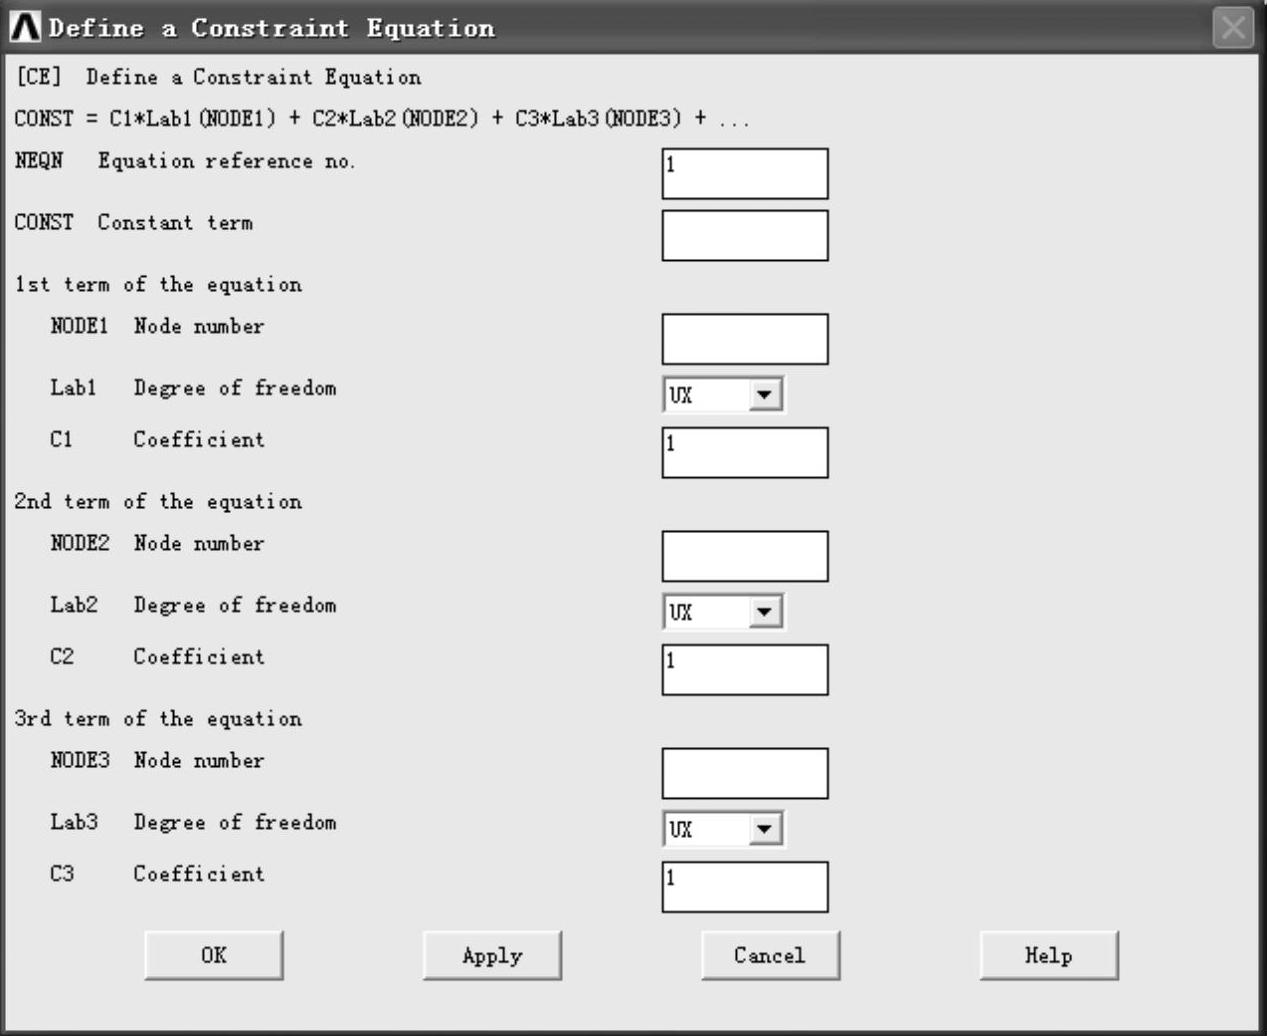Click the NODE2 node number field

pos(745,556)
